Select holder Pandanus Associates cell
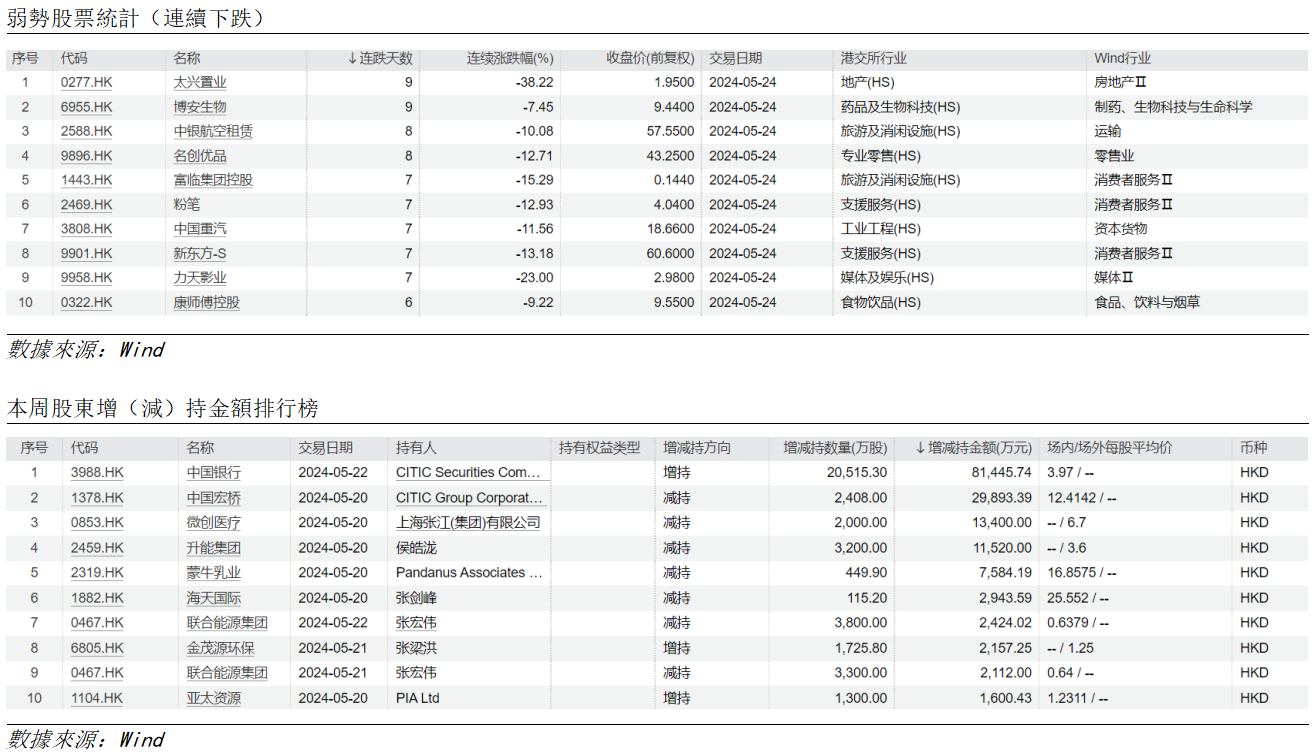Image resolution: width=1314 pixels, height=755 pixels. [x=469, y=573]
